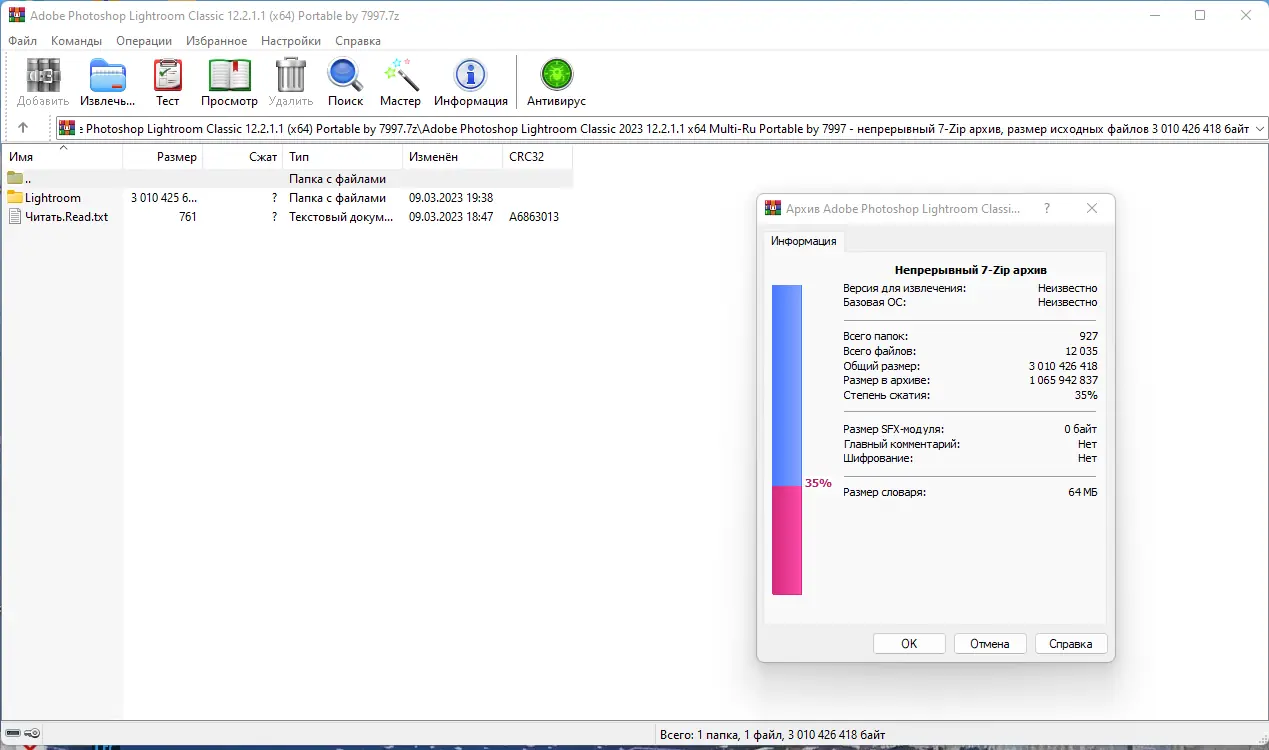Click the WinRAR title bar app icon
This screenshot has height=750, width=1269.
click(17, 15)
